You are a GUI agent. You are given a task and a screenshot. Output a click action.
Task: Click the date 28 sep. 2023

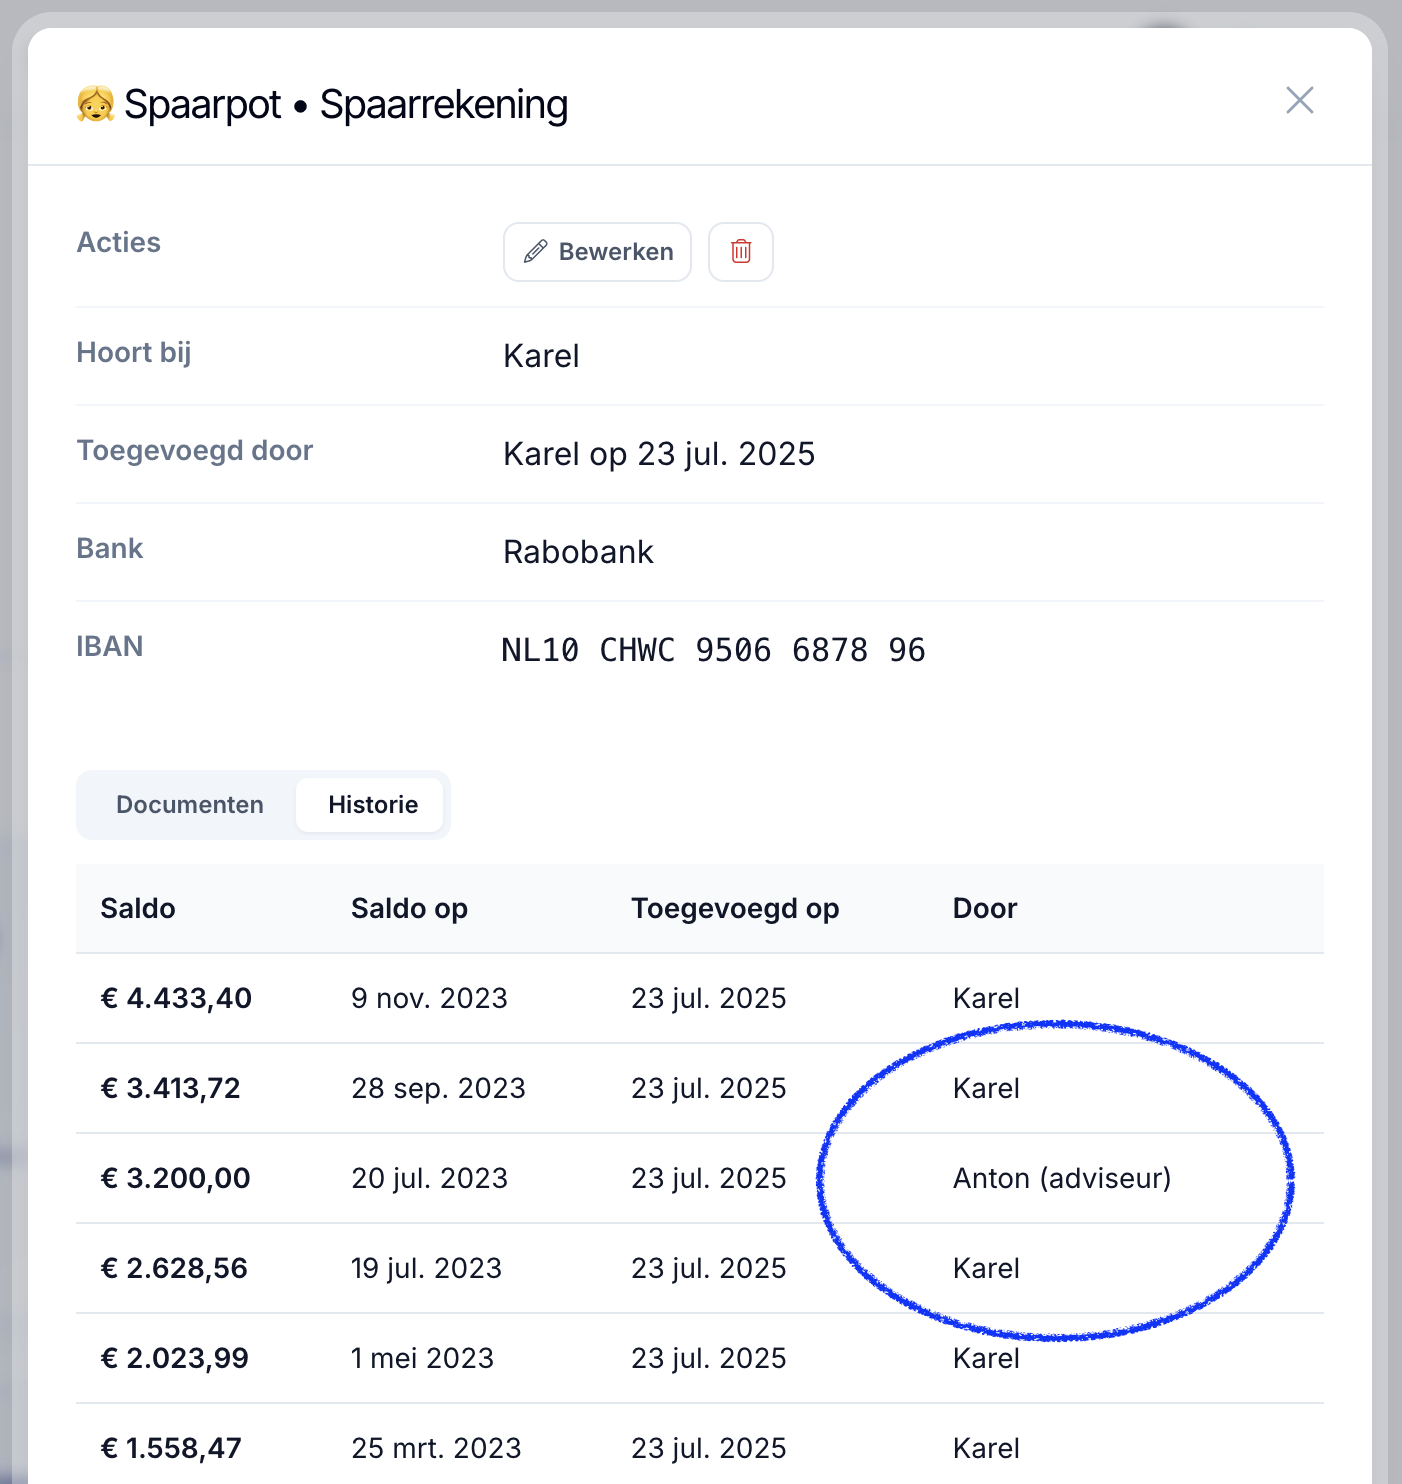click(x=438, y=1088)
